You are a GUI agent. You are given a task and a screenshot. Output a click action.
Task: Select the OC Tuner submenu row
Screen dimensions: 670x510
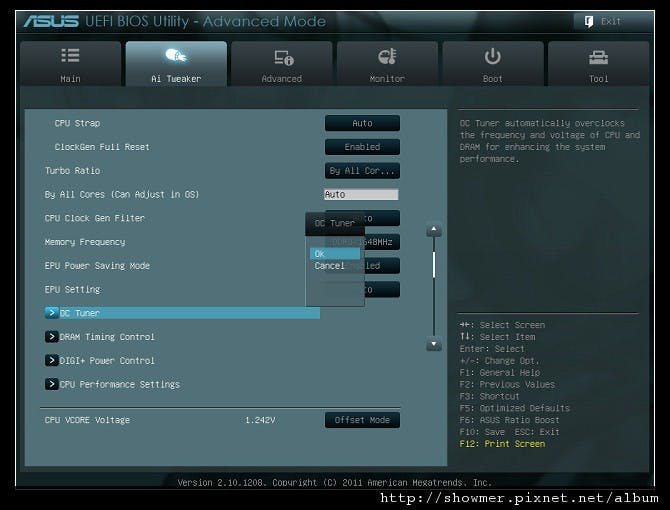(x=182, y=313)
